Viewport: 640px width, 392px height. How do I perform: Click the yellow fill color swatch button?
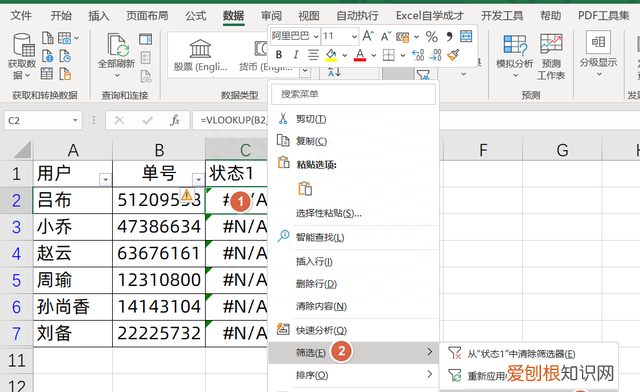click(x=331, y=55)
